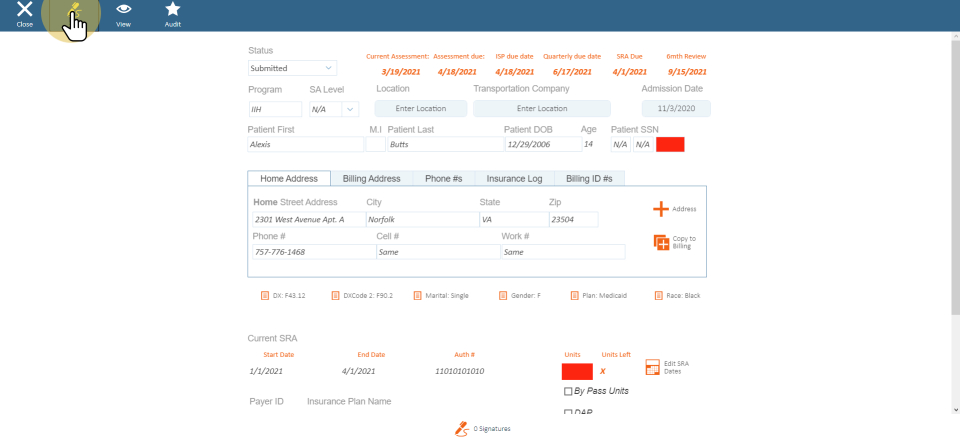Click the signature pen icon in toolbar

pos(74,10)
